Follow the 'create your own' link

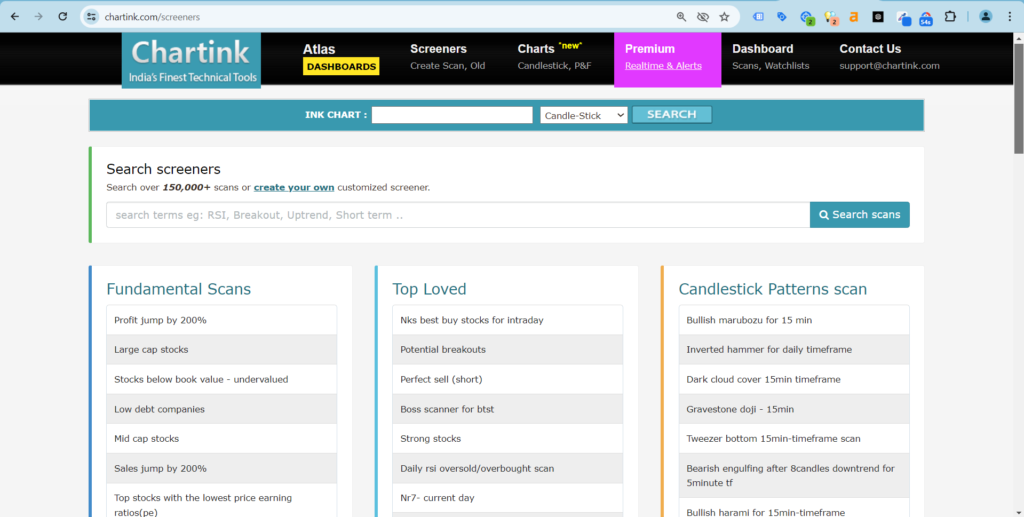click(x=294, y=187)
